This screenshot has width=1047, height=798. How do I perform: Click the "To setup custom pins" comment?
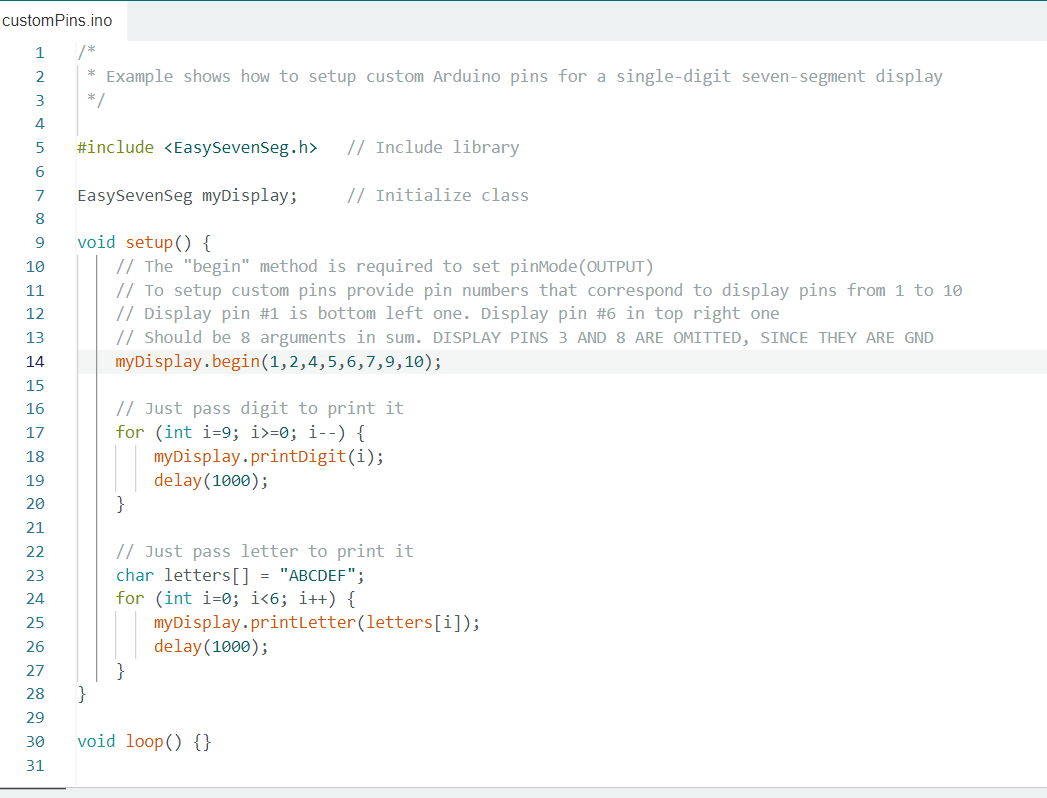coord(539,290)
